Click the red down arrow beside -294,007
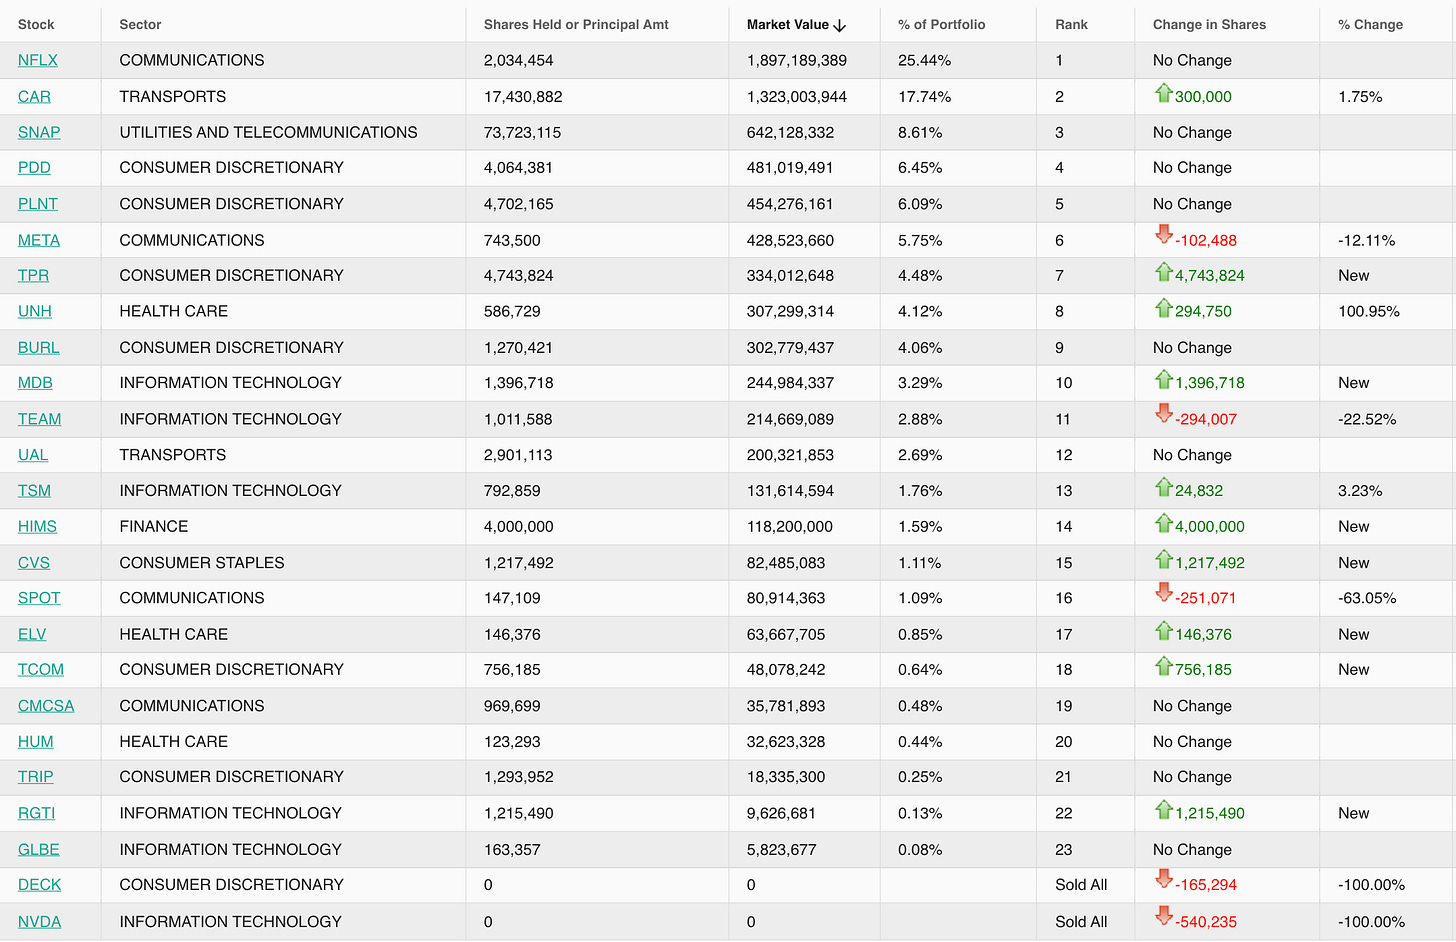 (x=1163, y=413)
